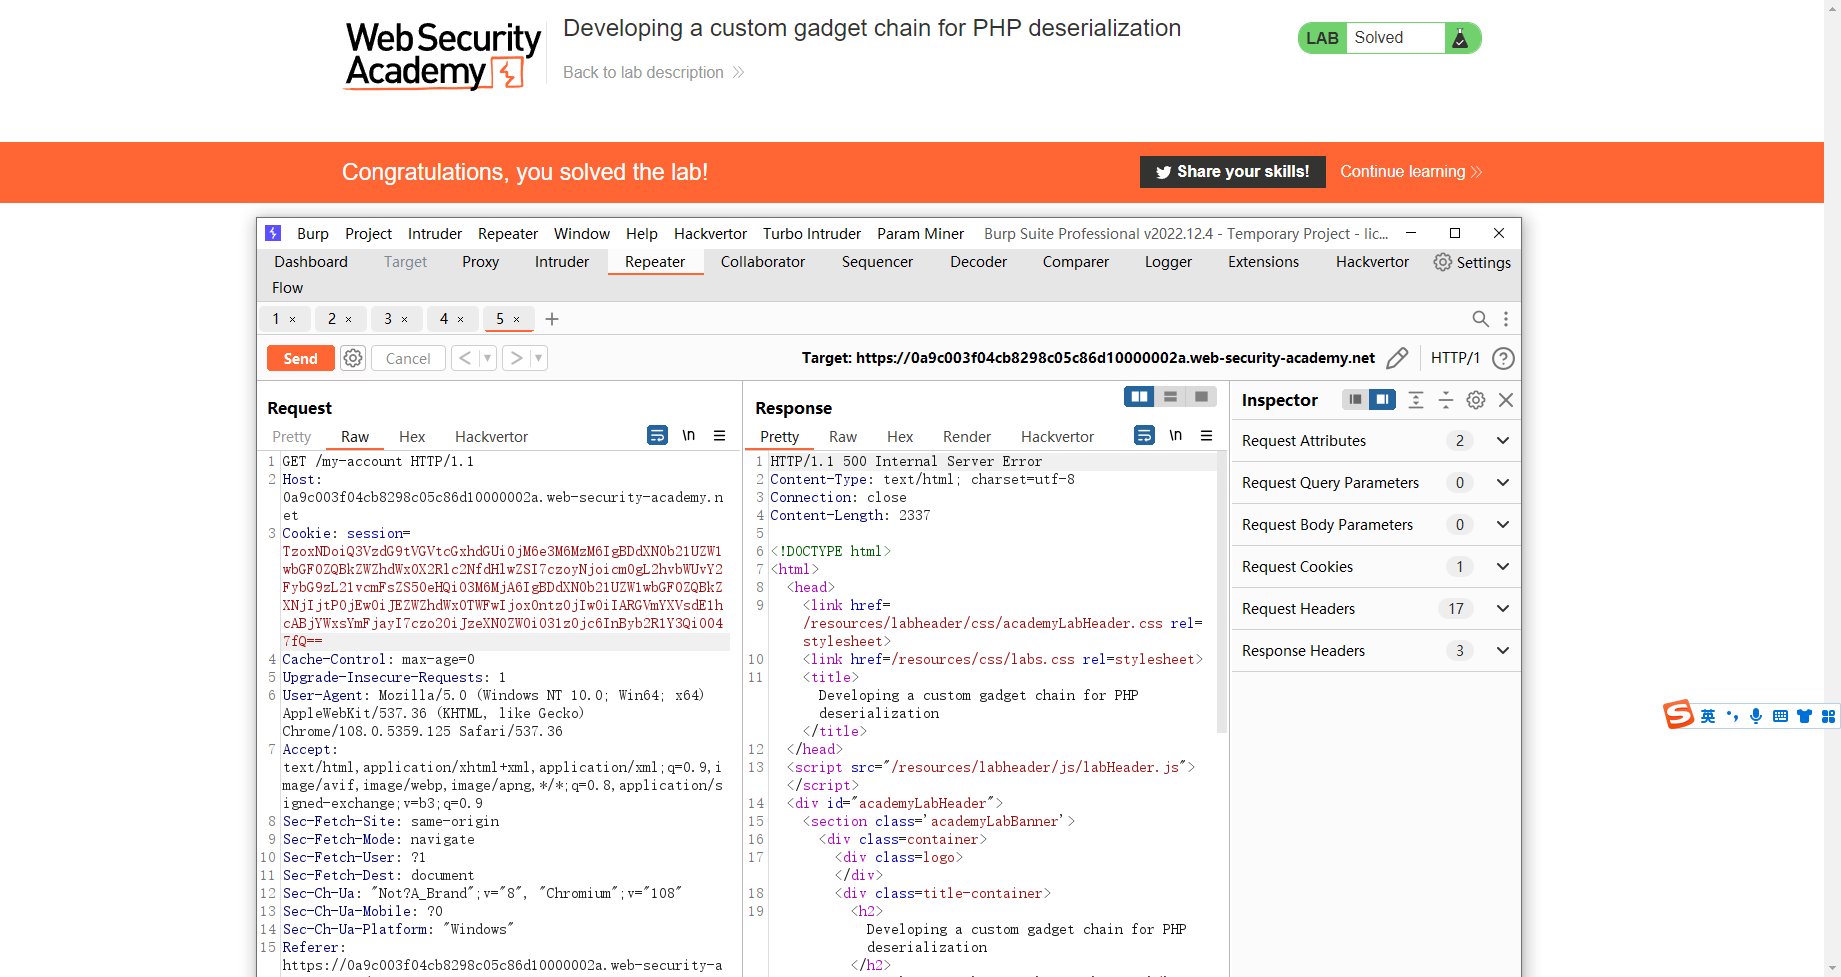Open the Hackvertor menu in the menu bar
The image size is (1841, 977).
(710, 234)
